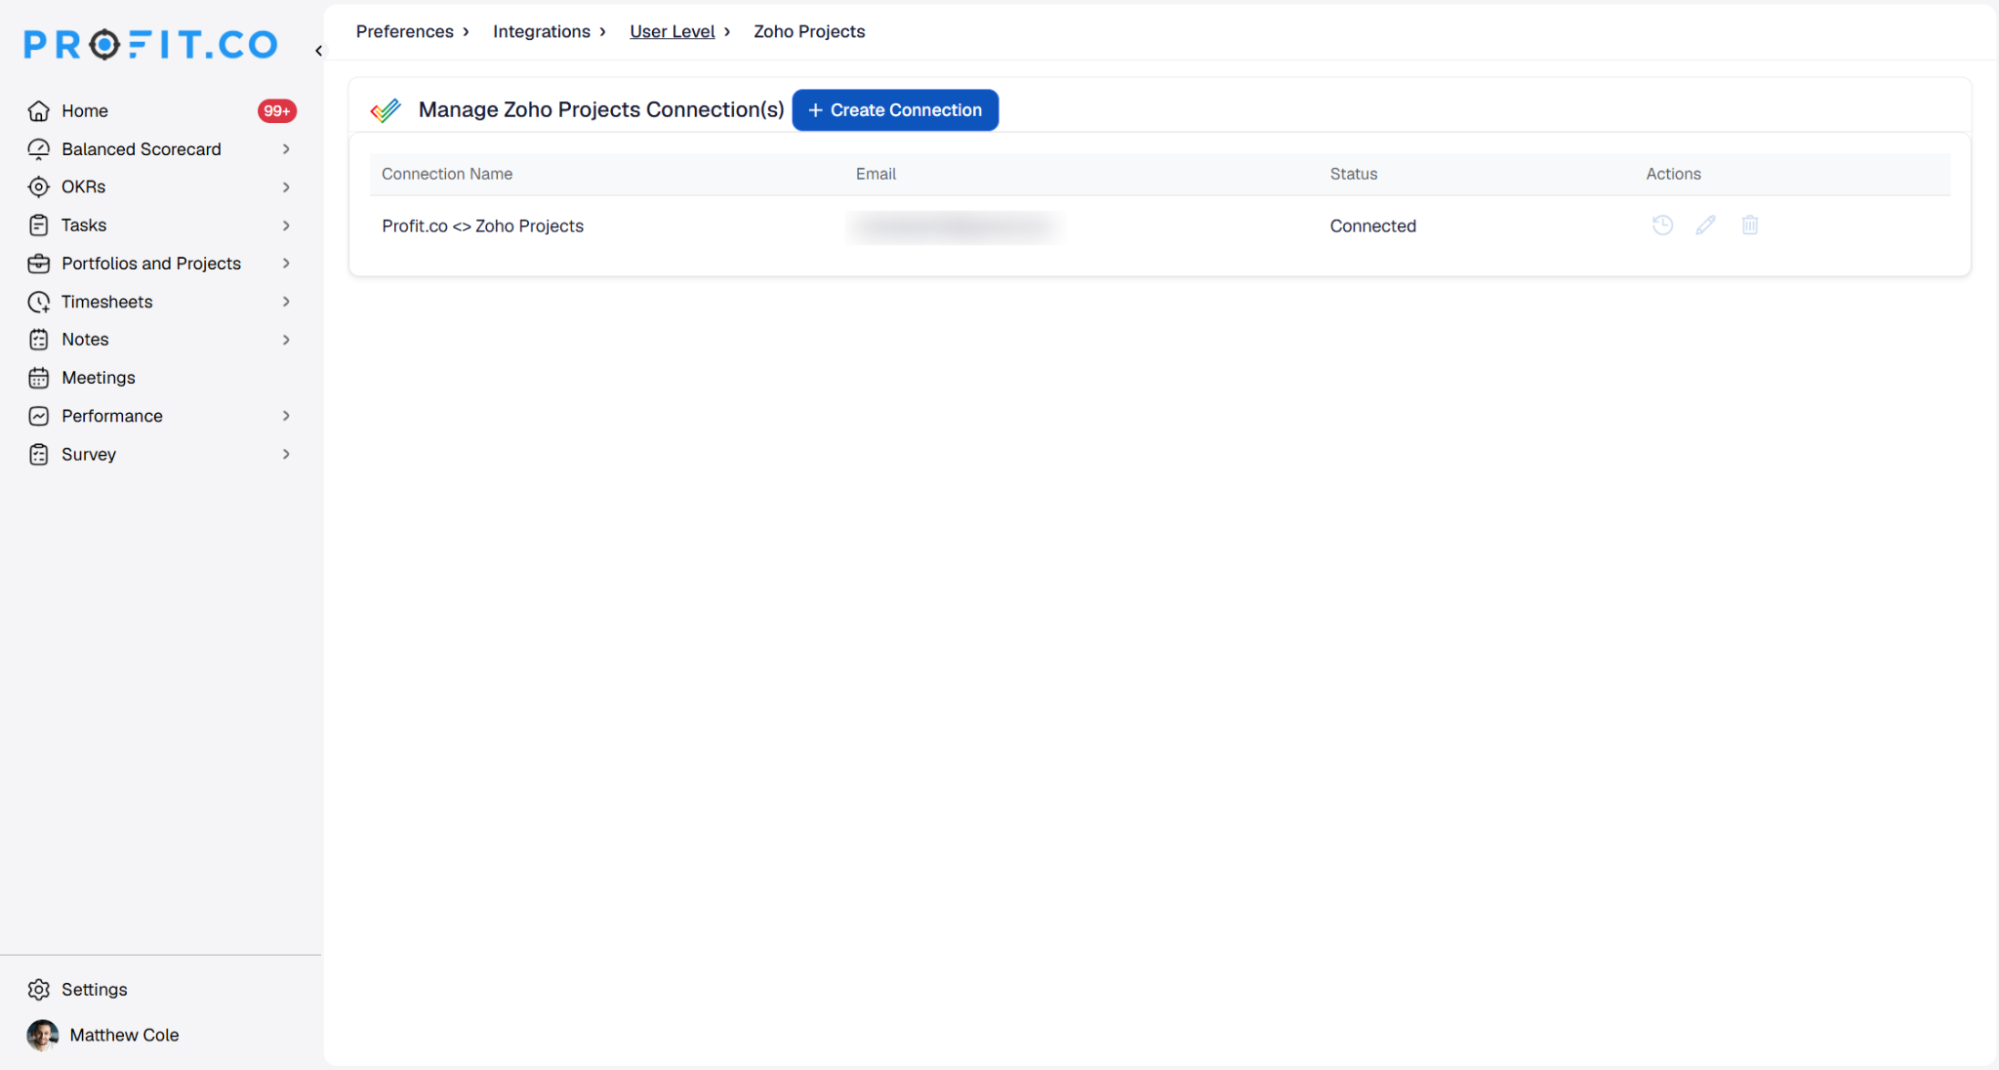Image resolution: width=1999 pixels, height=1070 pixels.
Task: Go to User Level breadcrumb link
Action: coord(672,31)
